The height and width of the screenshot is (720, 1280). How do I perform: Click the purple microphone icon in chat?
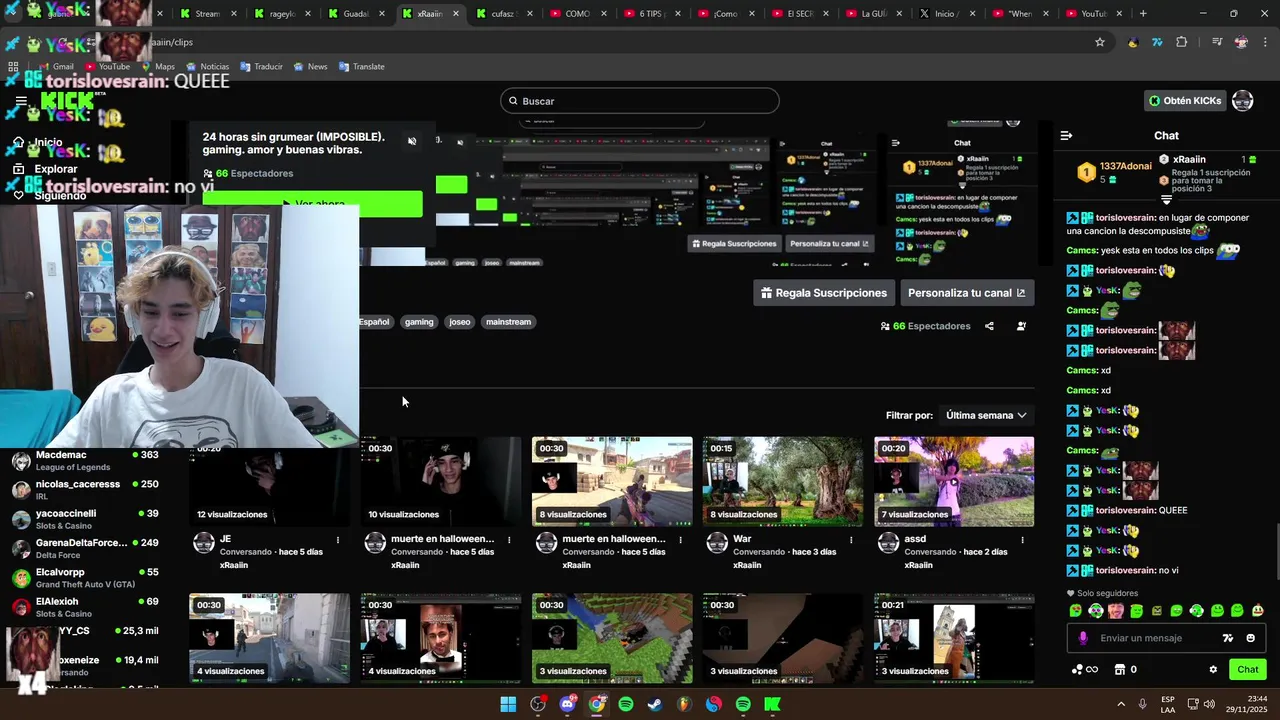point(1083,638)
